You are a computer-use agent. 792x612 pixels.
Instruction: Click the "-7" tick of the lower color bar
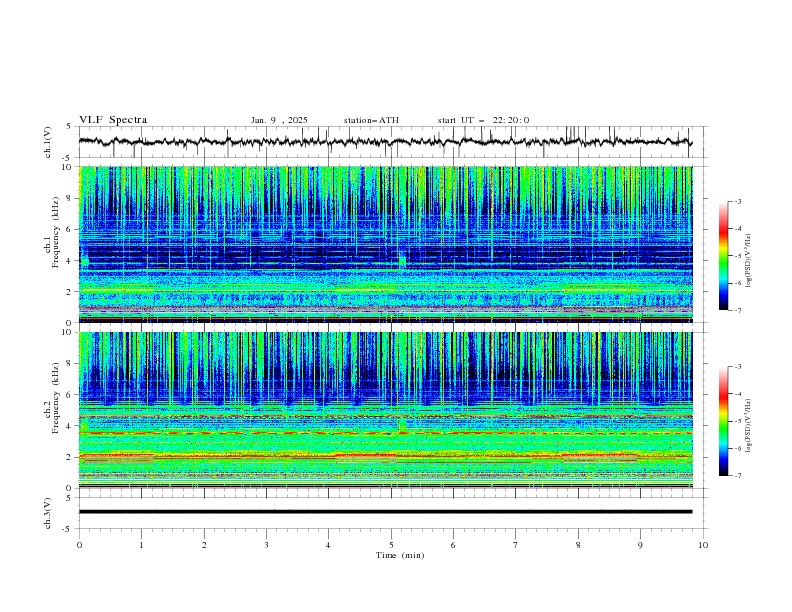(737, 476)
